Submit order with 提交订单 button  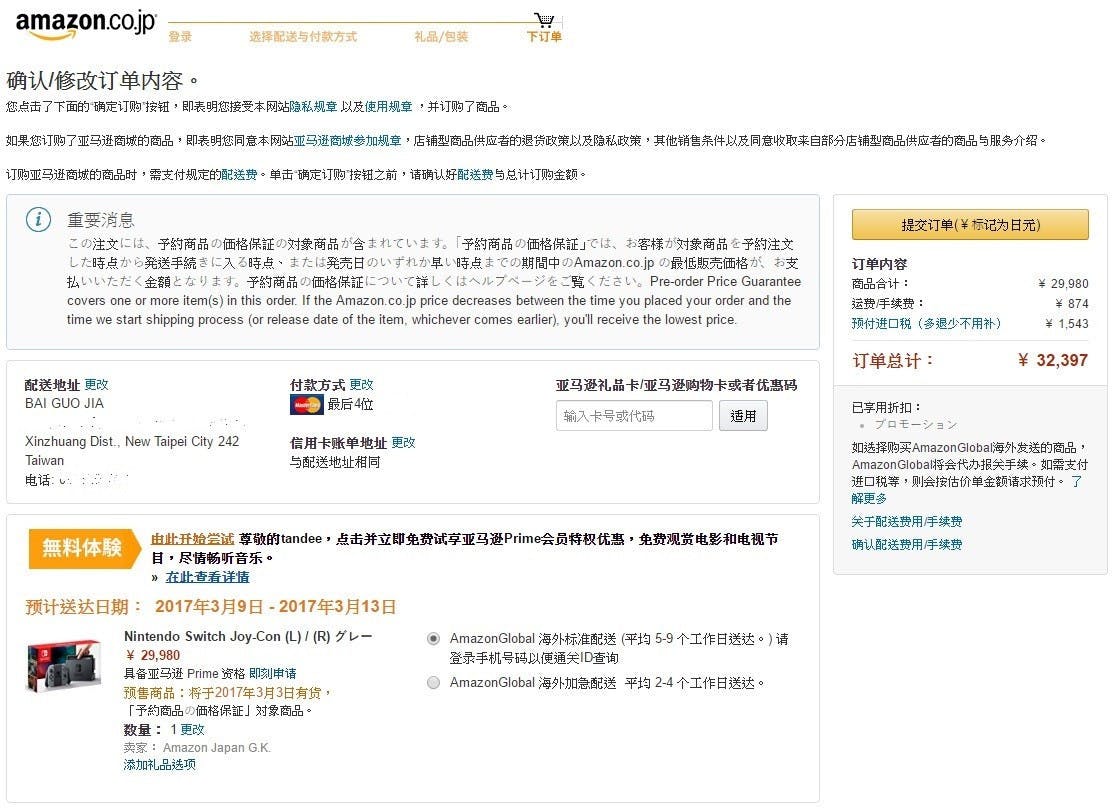pos(970,225)
